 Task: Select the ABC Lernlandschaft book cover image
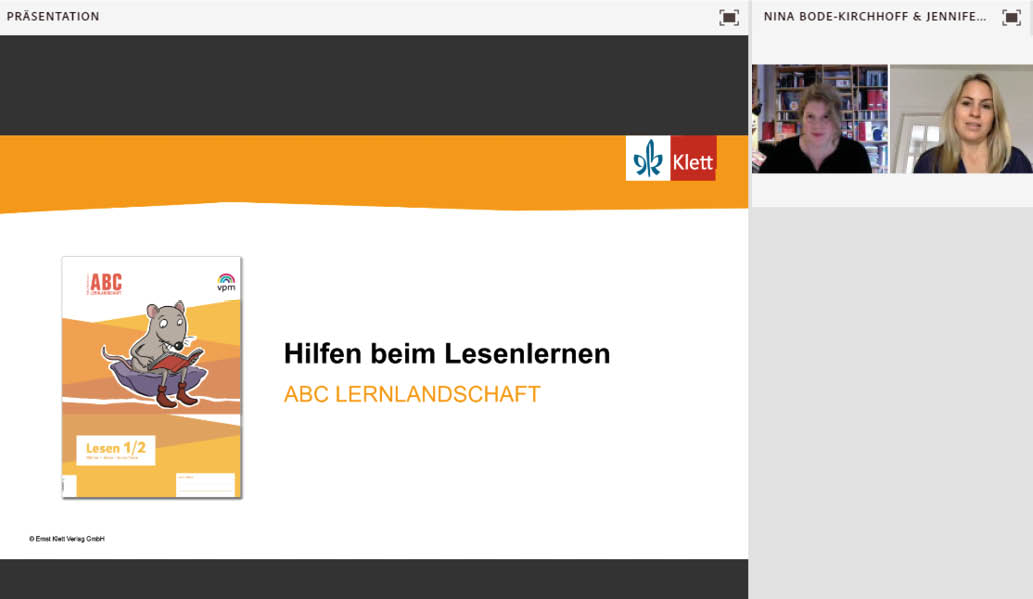(x=152, y=377)
